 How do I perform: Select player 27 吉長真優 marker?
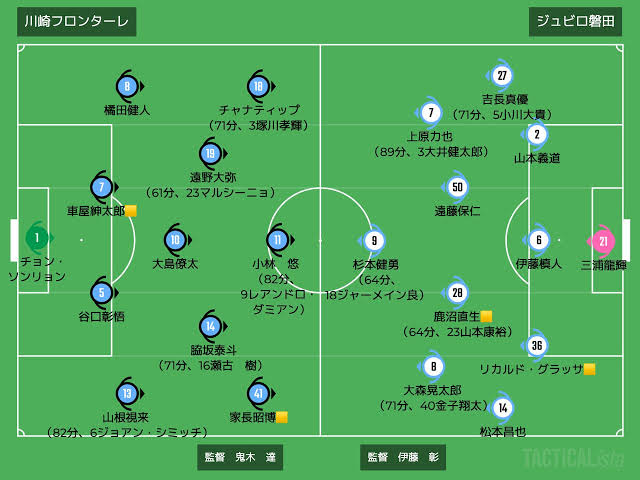[502, 76]
